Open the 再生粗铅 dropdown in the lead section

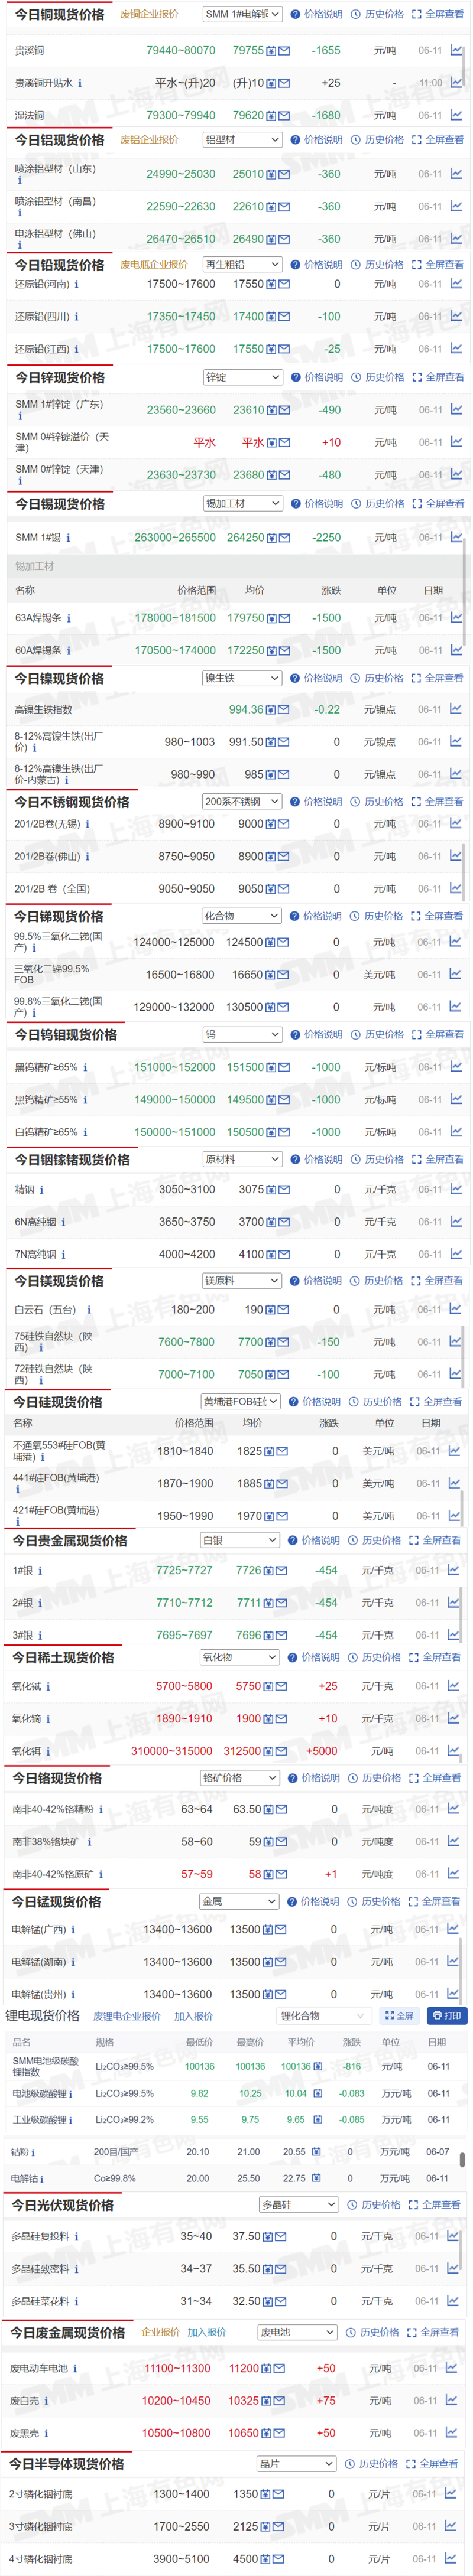click(x=243, y=265)
